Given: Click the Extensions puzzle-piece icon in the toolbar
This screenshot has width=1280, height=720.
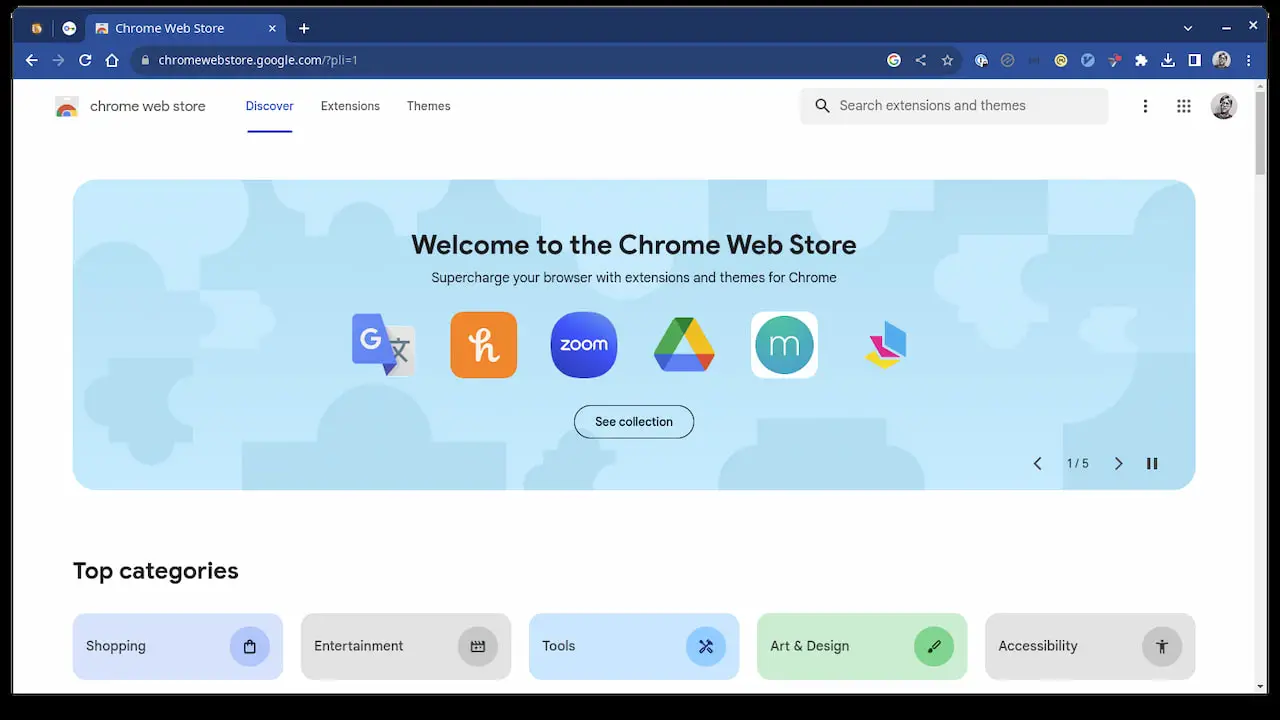Looking at the screenshot, I should click(x=1141, y=60).
